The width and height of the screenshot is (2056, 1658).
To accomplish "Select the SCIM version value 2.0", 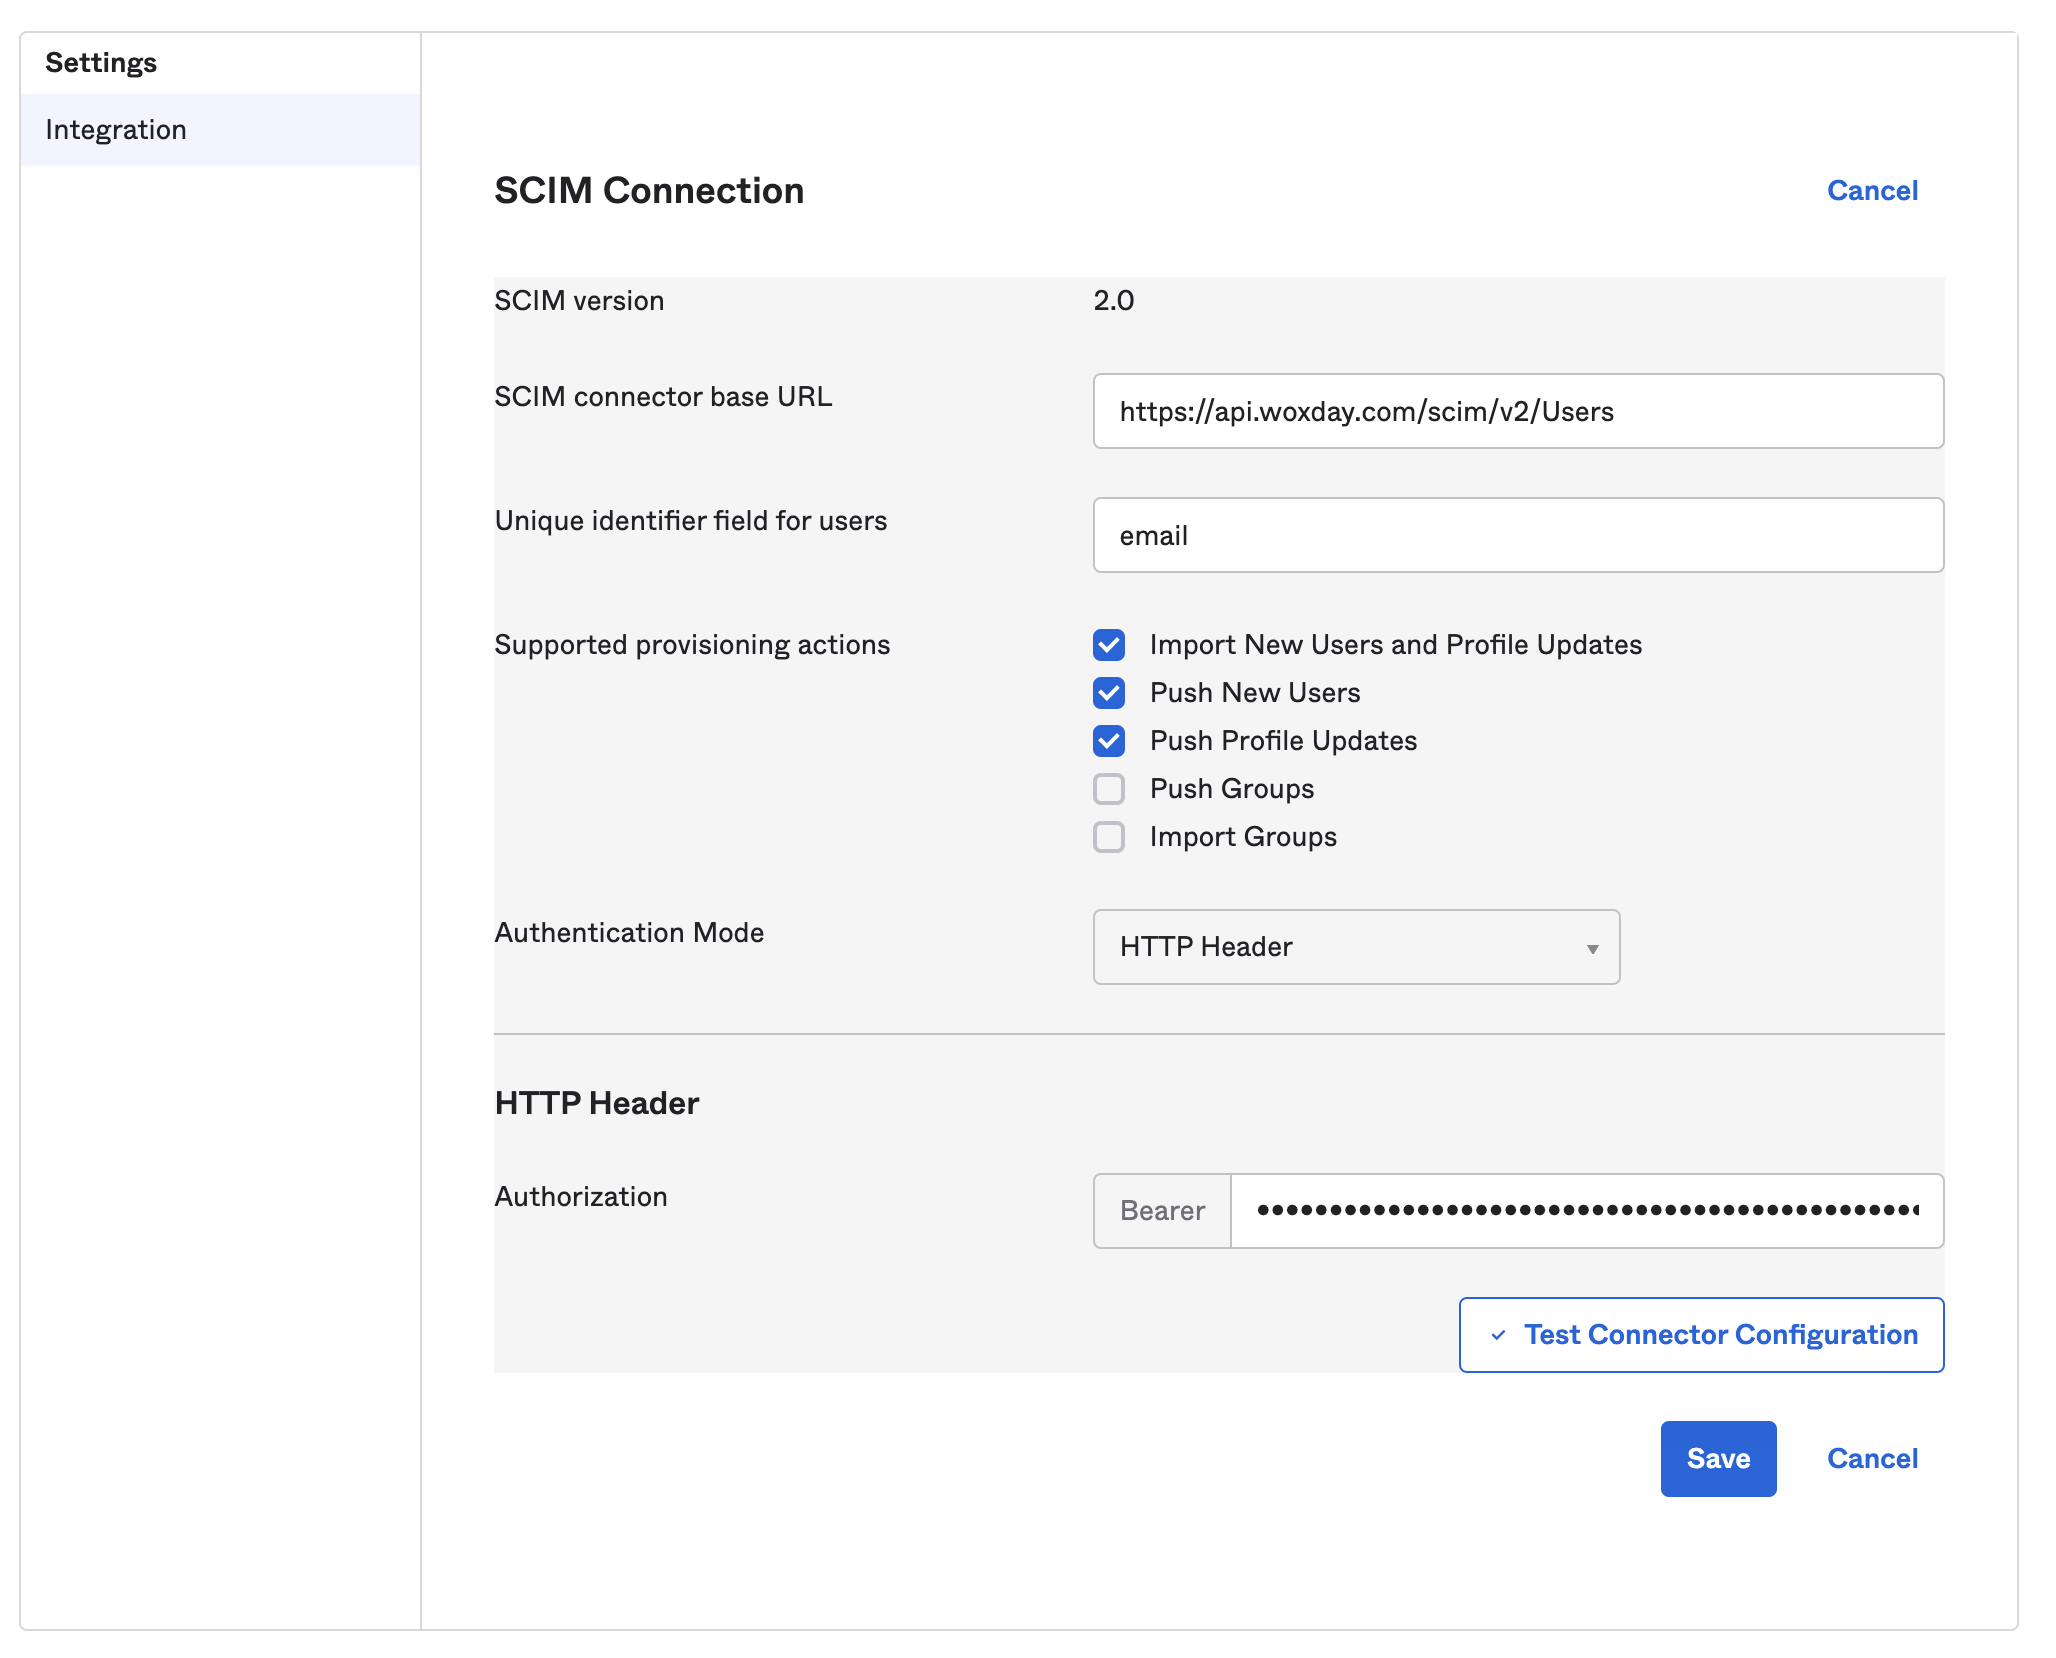I will (1113, 301).
